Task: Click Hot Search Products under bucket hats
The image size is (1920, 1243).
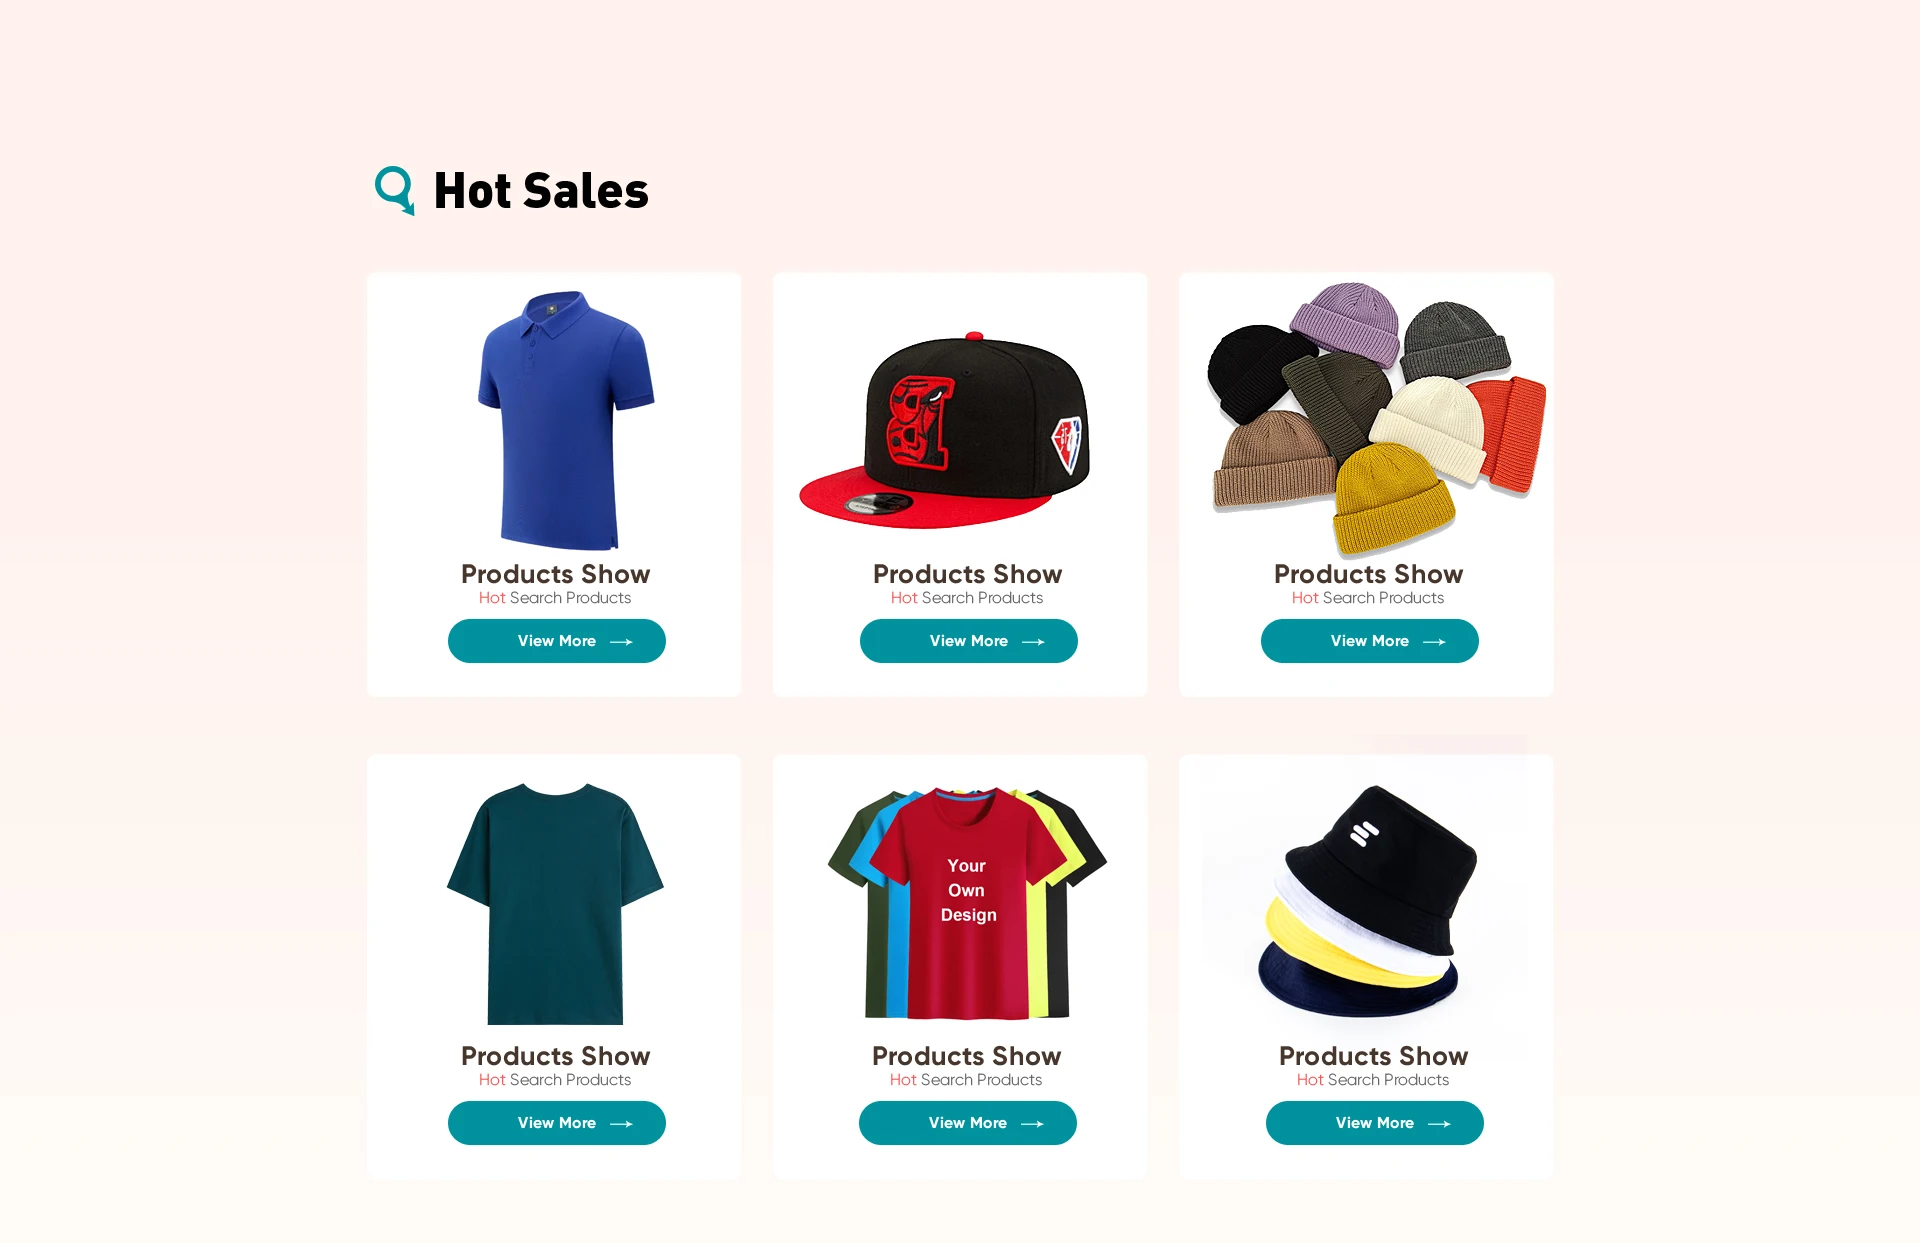Action: coord(1373,1080)
